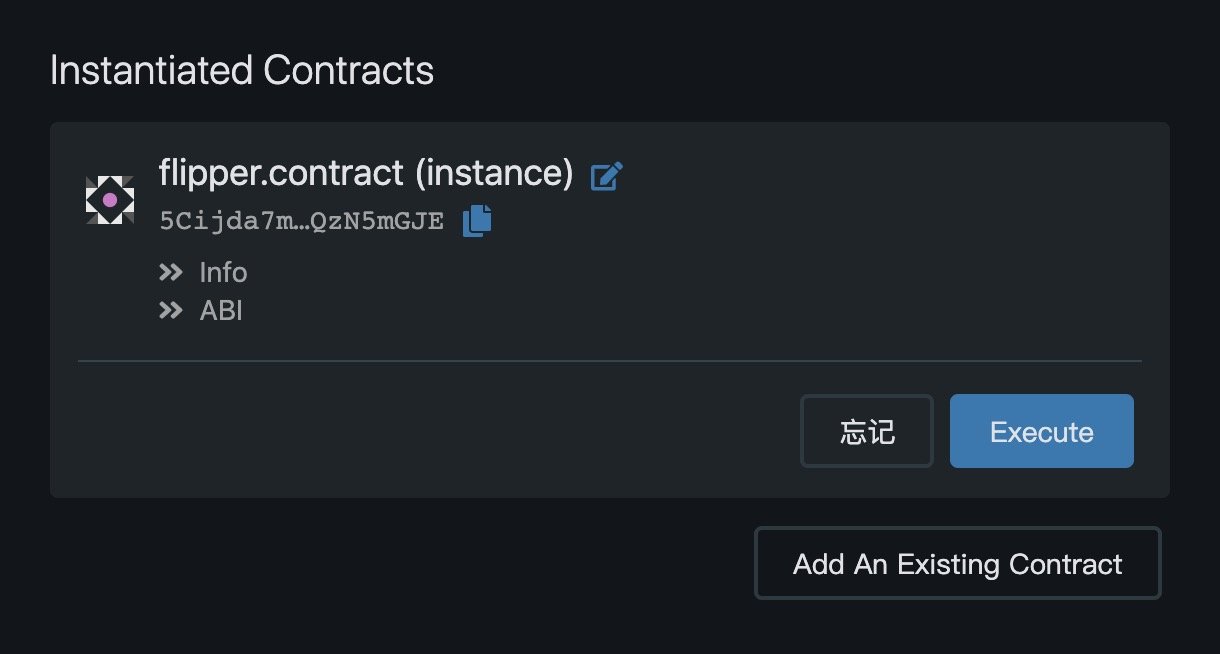Click the word "(instance)" in the contract name
1220x654 pixels.
point(493,173)
